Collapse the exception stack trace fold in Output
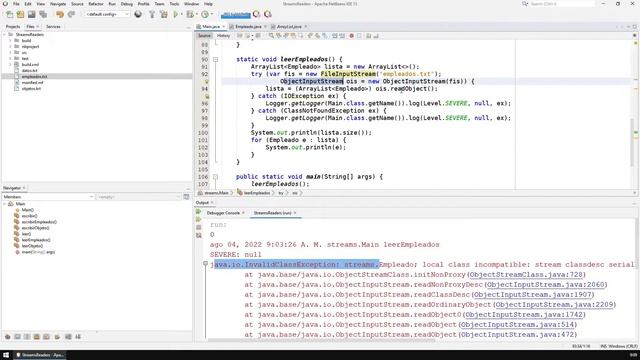 pos(206,264)
